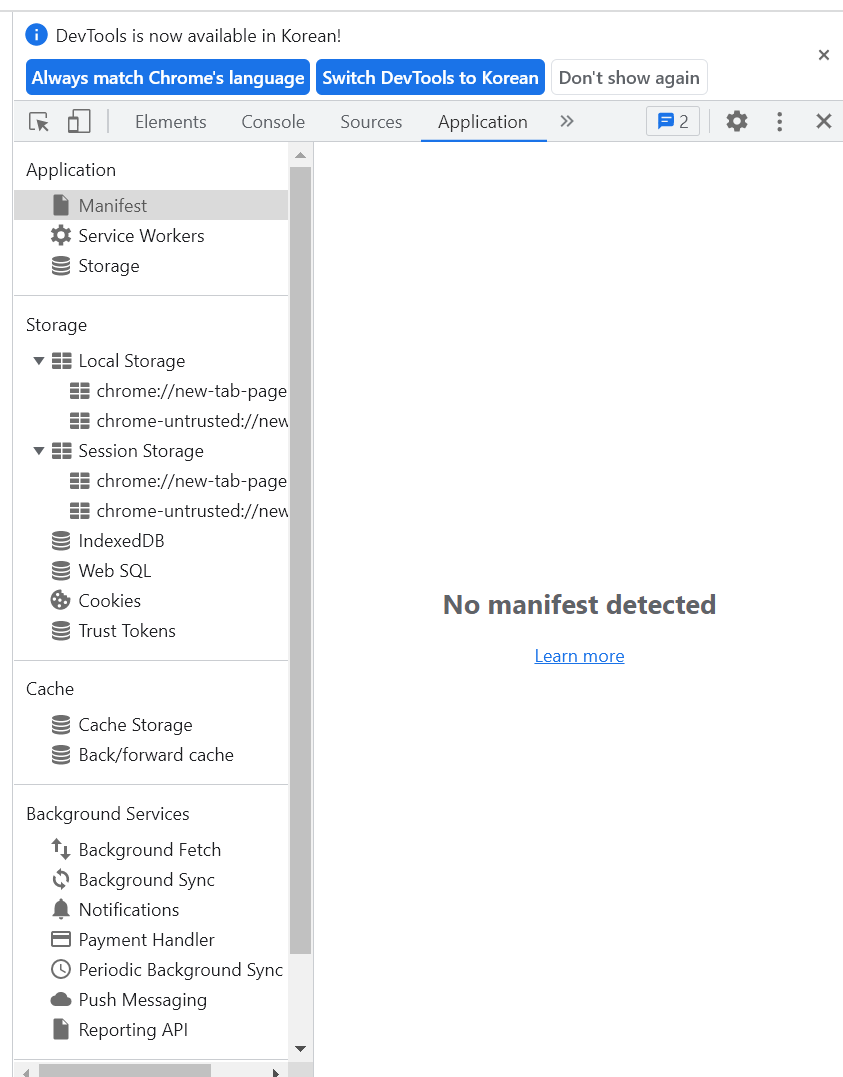Select the Manifest item
The image size is (843, 1077).
[151, 205]
